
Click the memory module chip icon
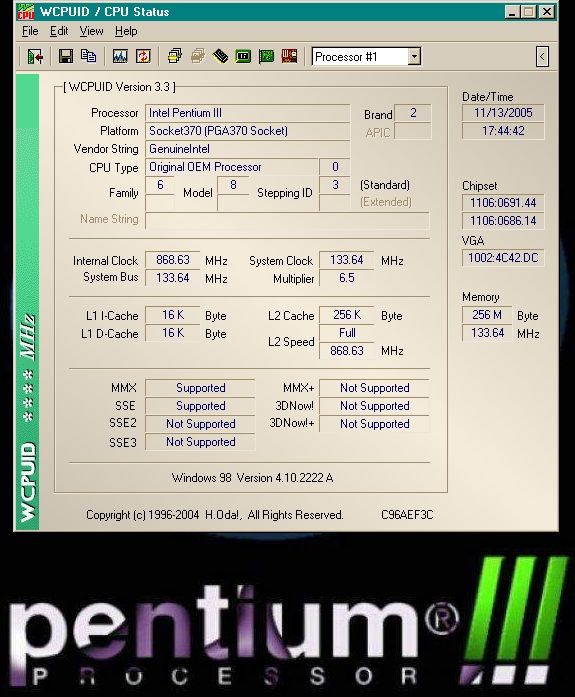[220, 56]
